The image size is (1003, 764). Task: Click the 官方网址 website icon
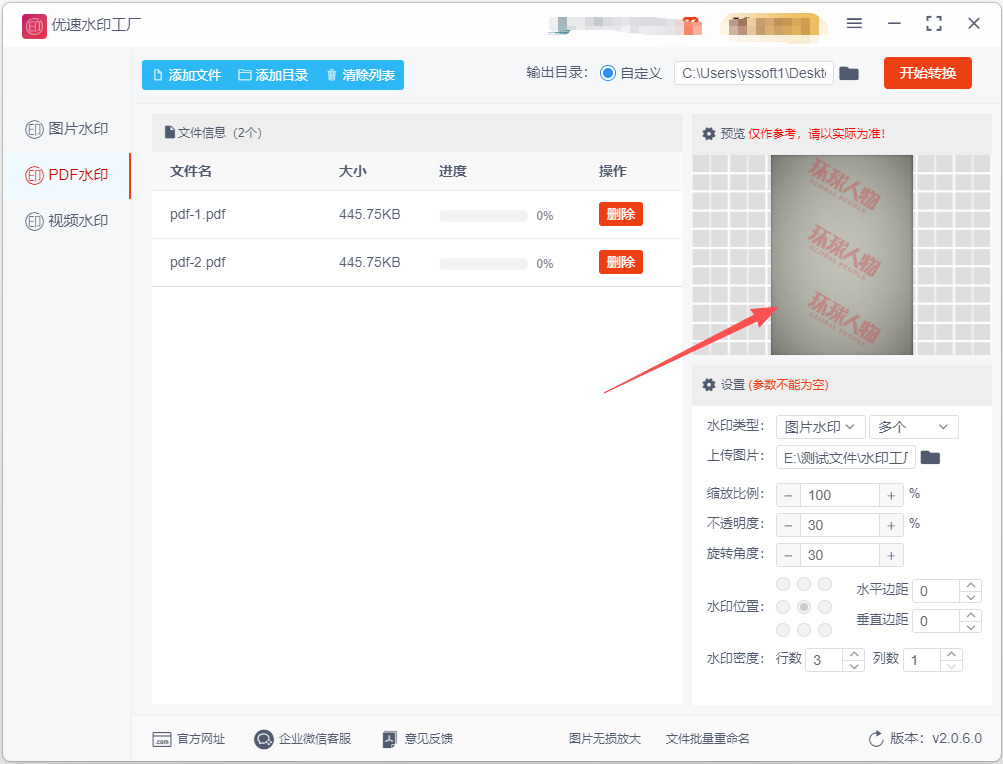click(x=162, y=739)
